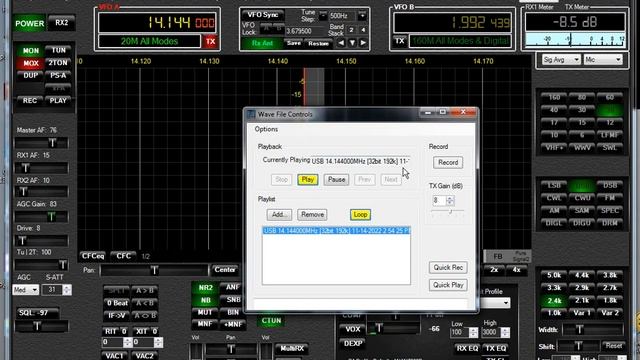Toggle the MOX transmit button

click(x=31, y=63)
